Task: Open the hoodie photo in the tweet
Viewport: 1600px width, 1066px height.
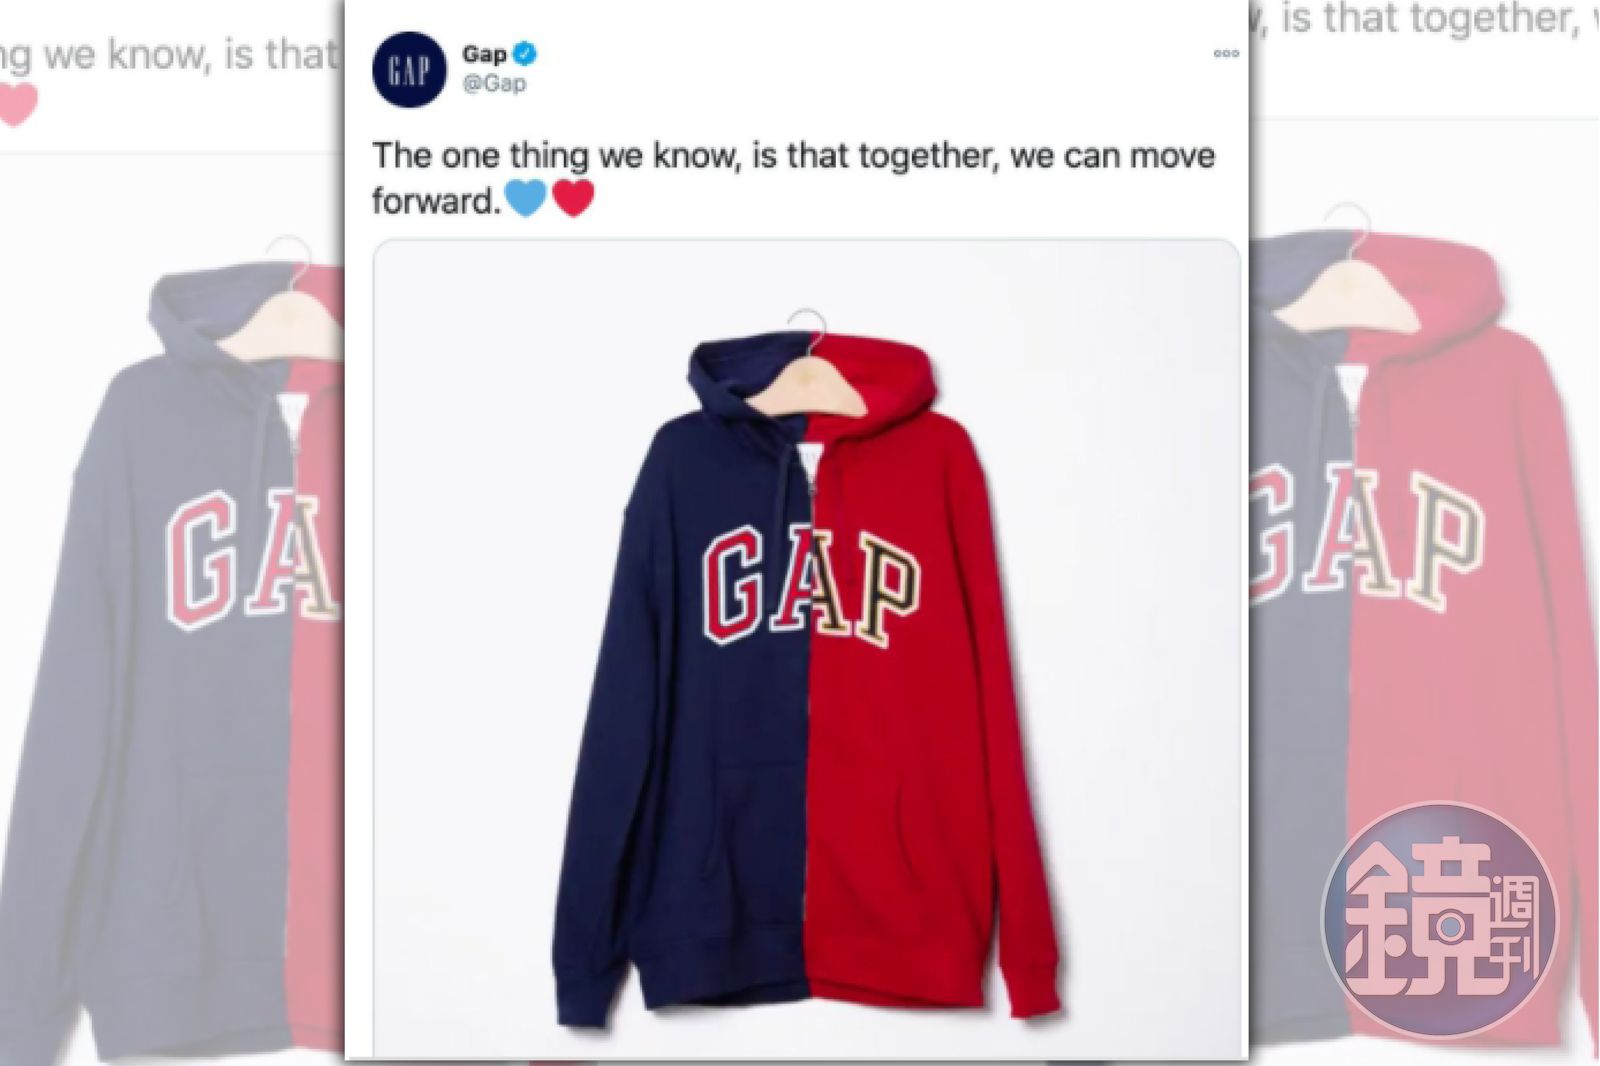Action: click(806, 648)
